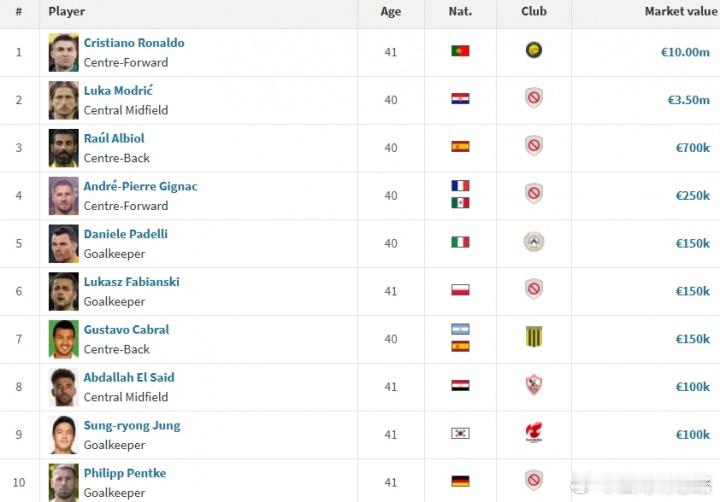Viewport: 720px width, 502px height.
Task: Click the South Korea flag icon
Action: point(460,433)
